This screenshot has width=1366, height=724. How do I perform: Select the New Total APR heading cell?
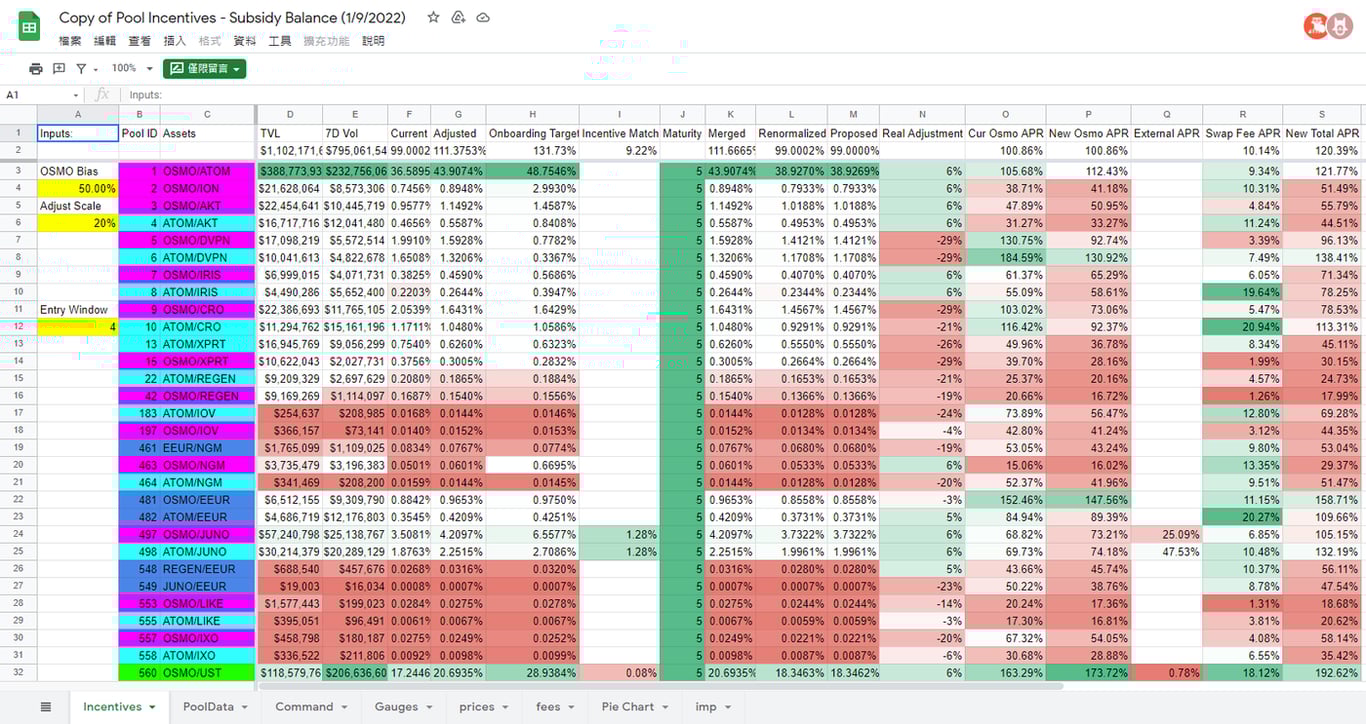point(1322,133)
